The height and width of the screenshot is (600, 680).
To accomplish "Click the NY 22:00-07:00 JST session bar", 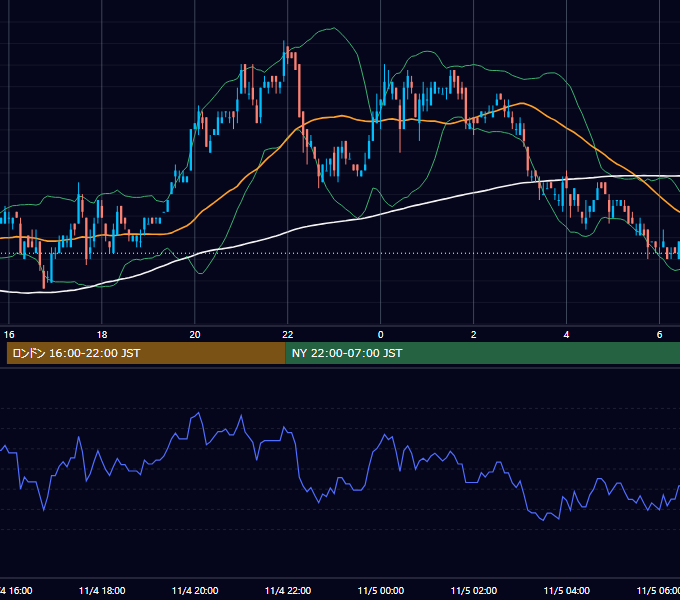I will click(483, 353).
